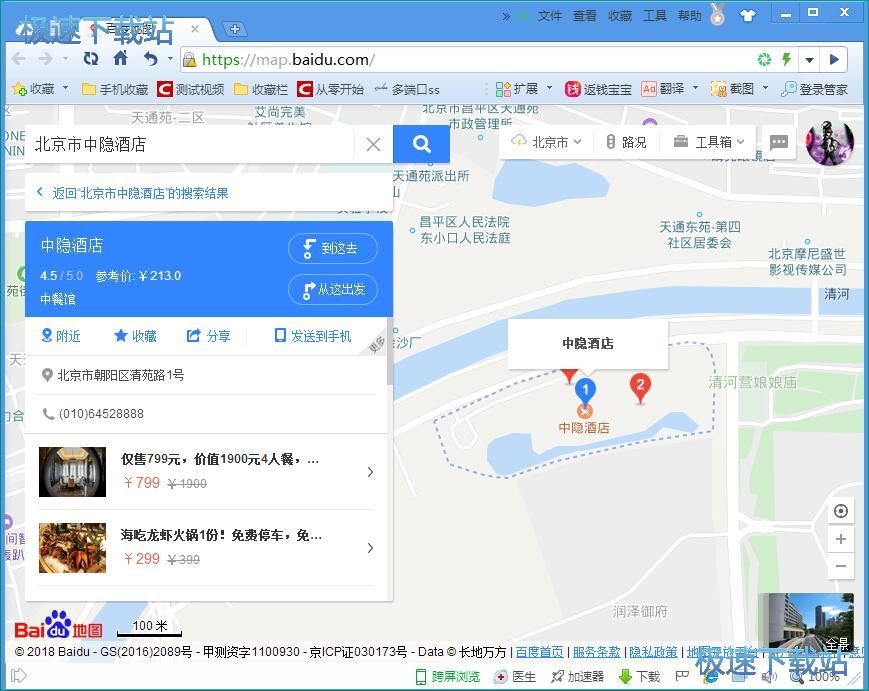Screen dimensions: 869x691
Task: Open the 下载 downloads status item
Action: coord(640,676)
